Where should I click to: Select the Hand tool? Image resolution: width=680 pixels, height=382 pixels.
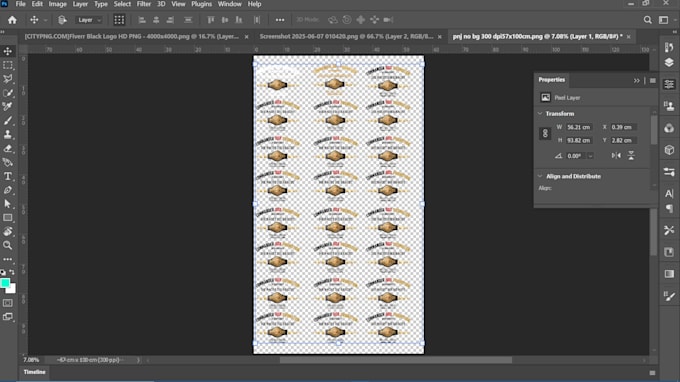8,232
